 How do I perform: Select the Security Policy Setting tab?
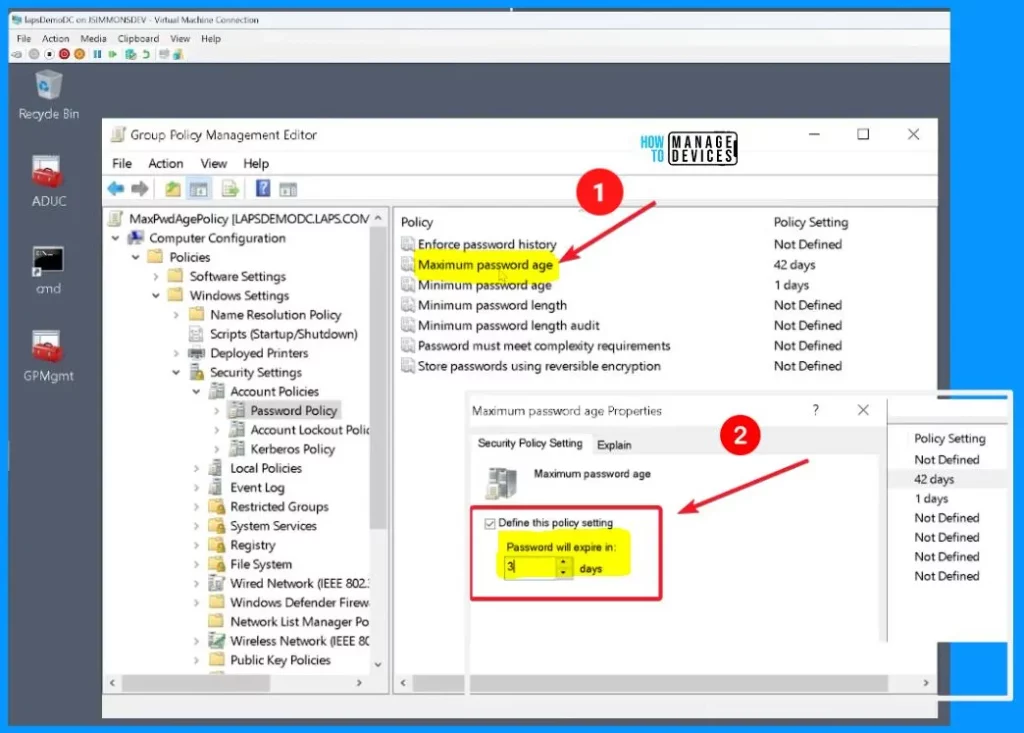pos(530,443)
